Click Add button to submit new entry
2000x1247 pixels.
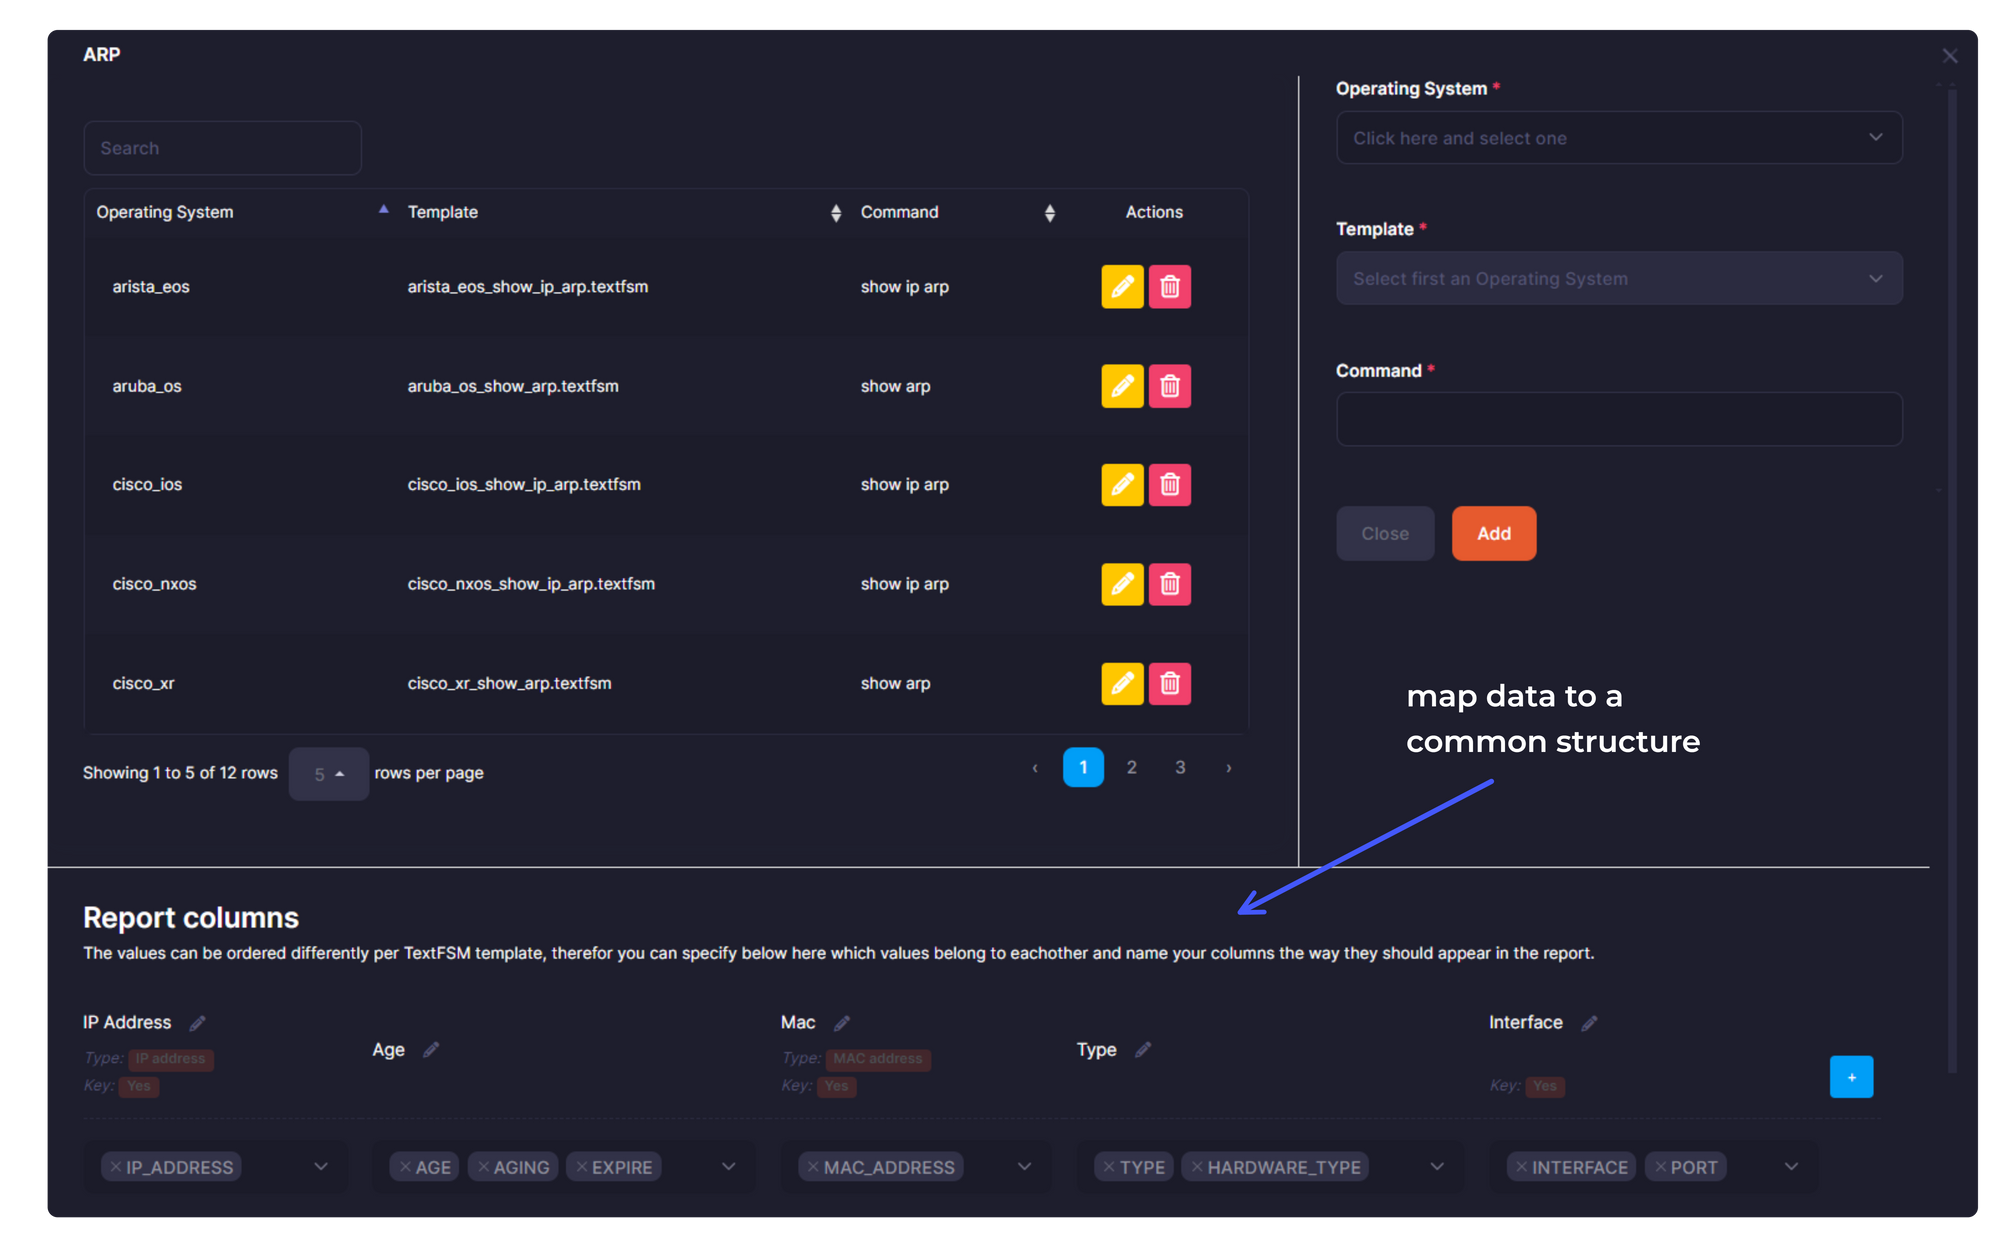tap(1493, 532)
